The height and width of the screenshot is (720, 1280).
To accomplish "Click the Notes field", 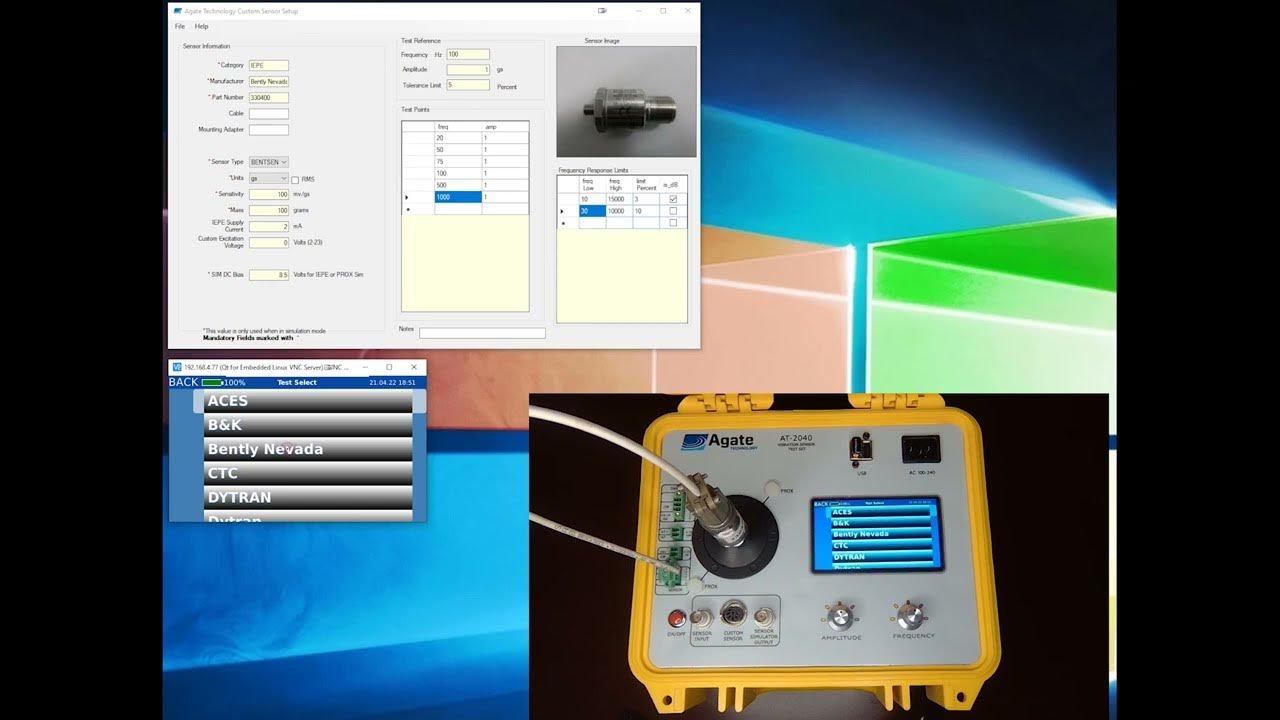I will pos(482,333).
